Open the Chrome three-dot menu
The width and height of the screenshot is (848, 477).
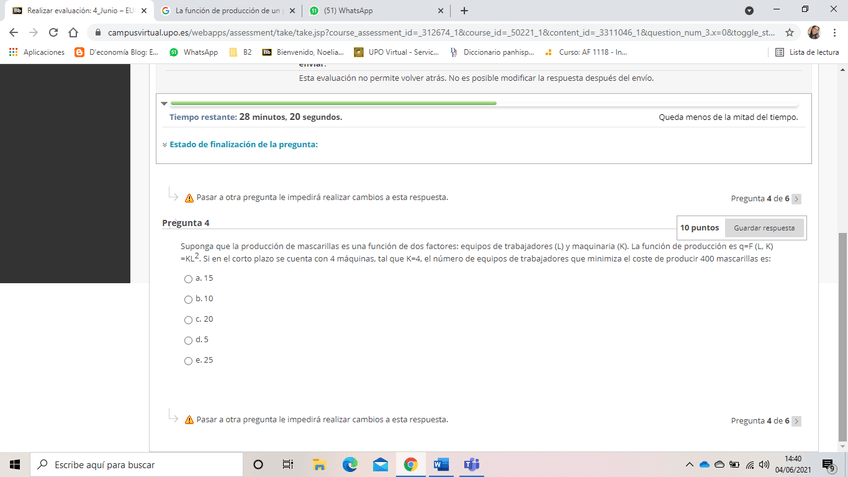(834, 32)
